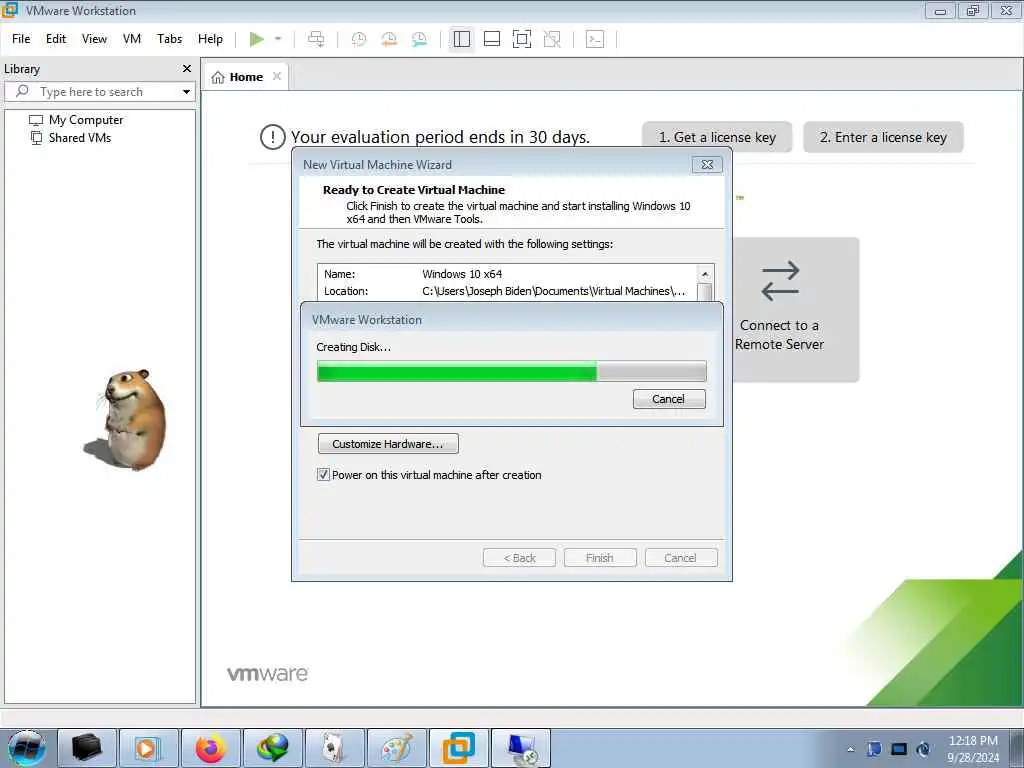The width and height of the screenshot is (1024, 768).
Task: Click Enter a license key button
Action: click(883, 137)
